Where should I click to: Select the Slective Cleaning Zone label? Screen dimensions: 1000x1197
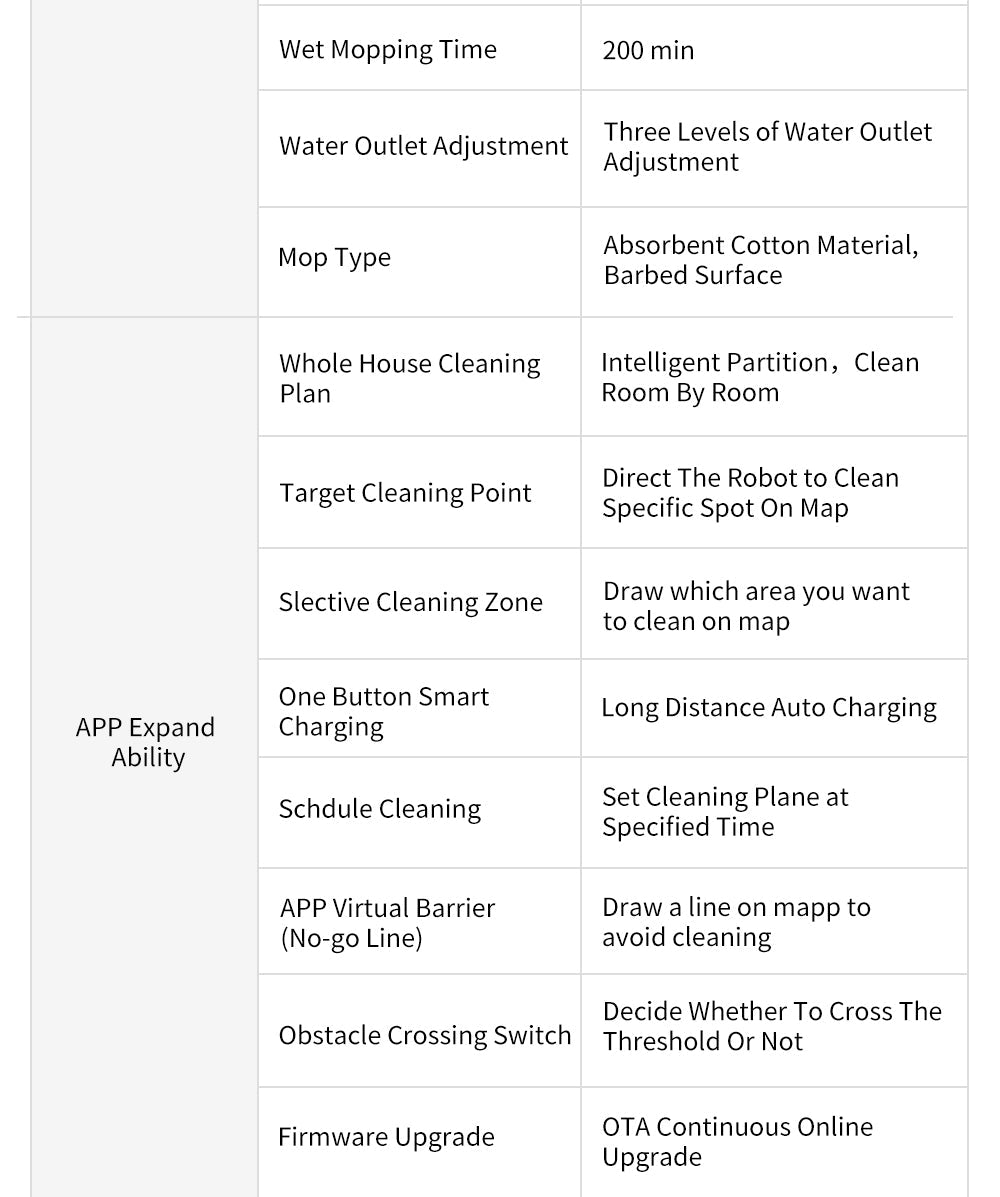click(x=410, y=602)
